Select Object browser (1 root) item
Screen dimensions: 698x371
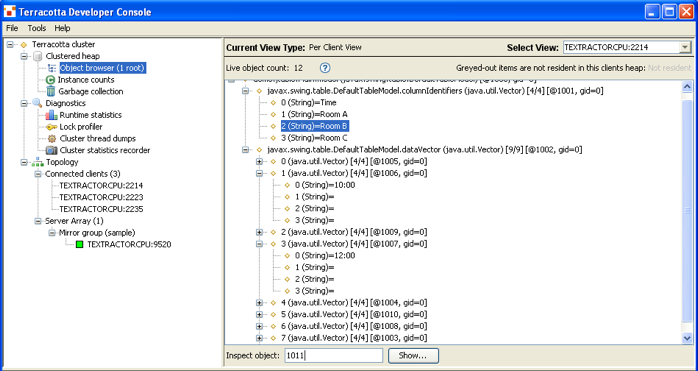tap(102, 68)
